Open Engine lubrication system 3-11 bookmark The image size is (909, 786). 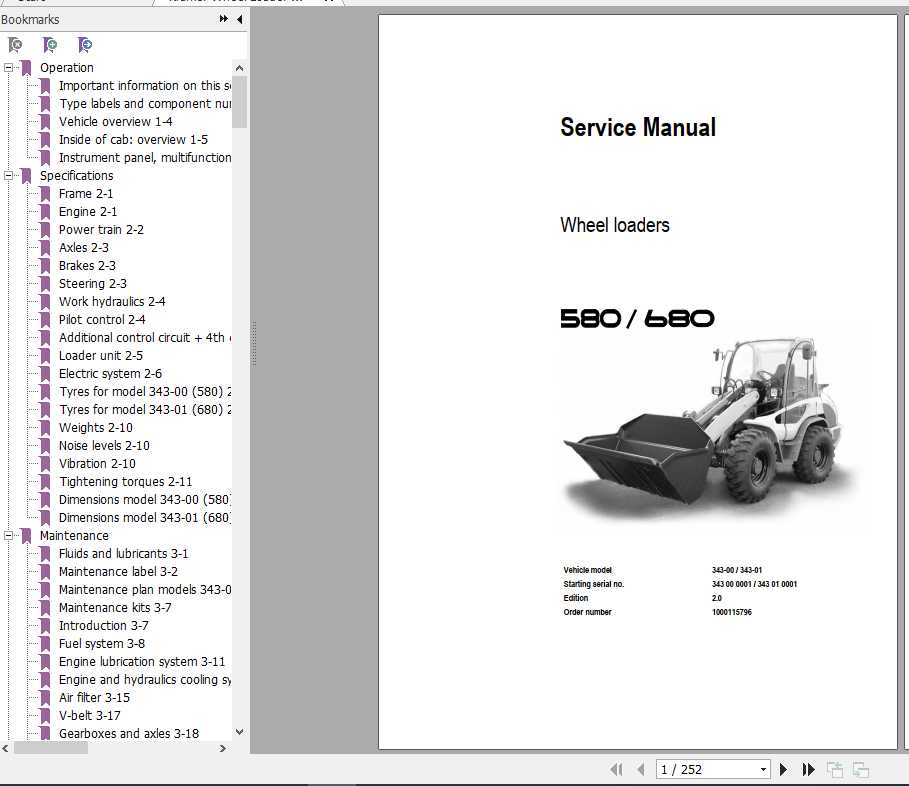[142, 661]
